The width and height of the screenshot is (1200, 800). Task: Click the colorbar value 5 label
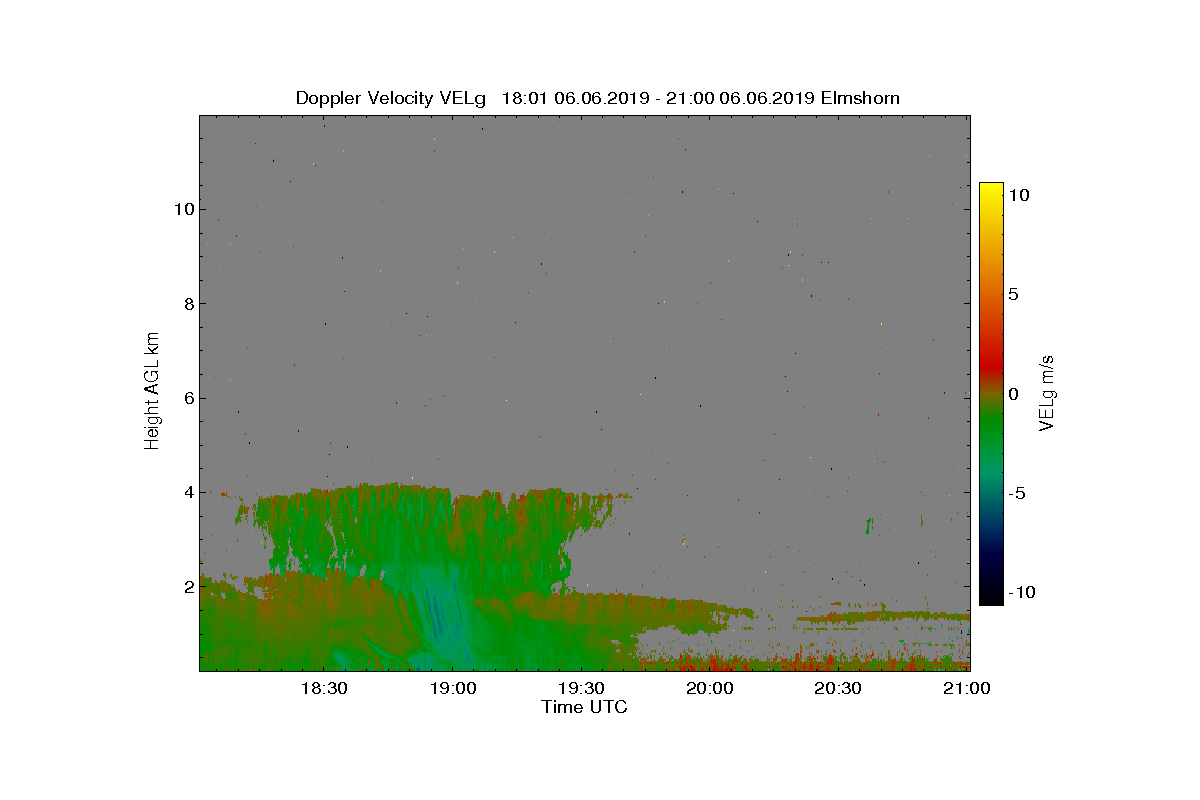[1014, 295]
